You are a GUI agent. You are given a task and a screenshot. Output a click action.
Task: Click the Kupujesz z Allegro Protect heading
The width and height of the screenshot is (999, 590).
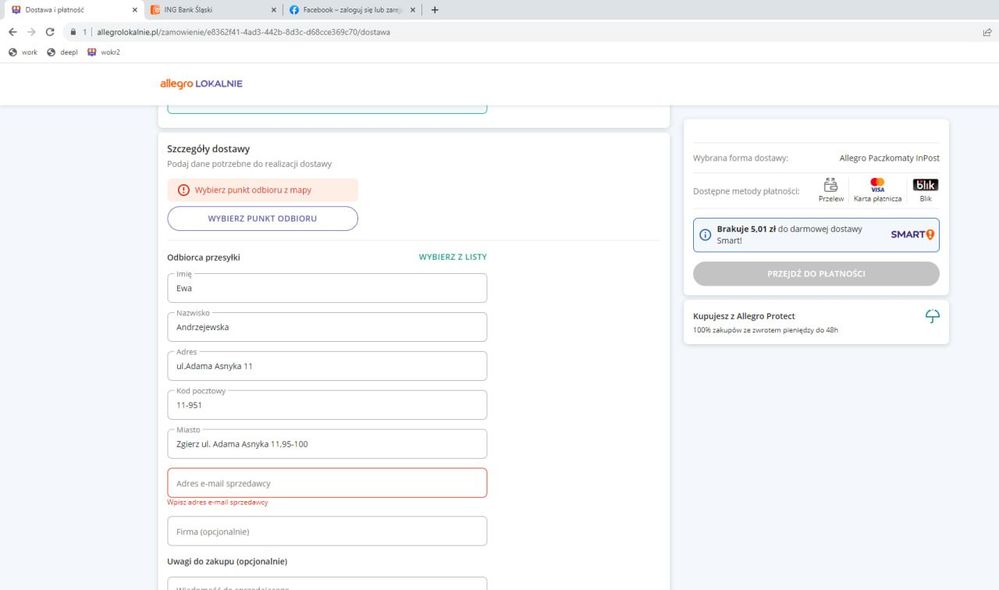tap(744, 316)
